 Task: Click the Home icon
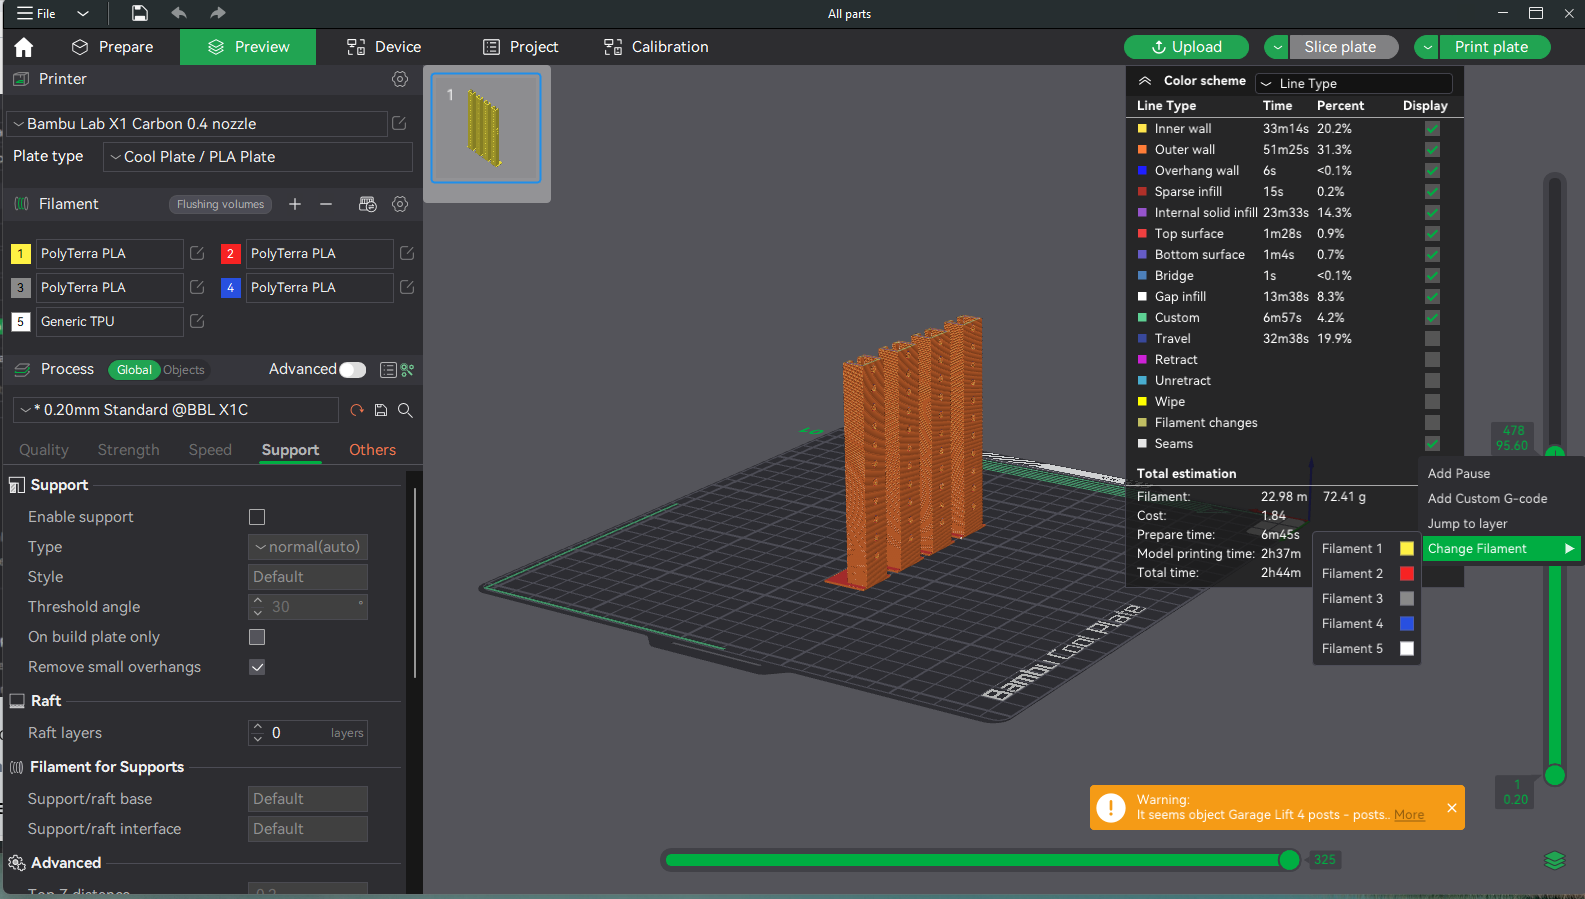tap(24, 47)
